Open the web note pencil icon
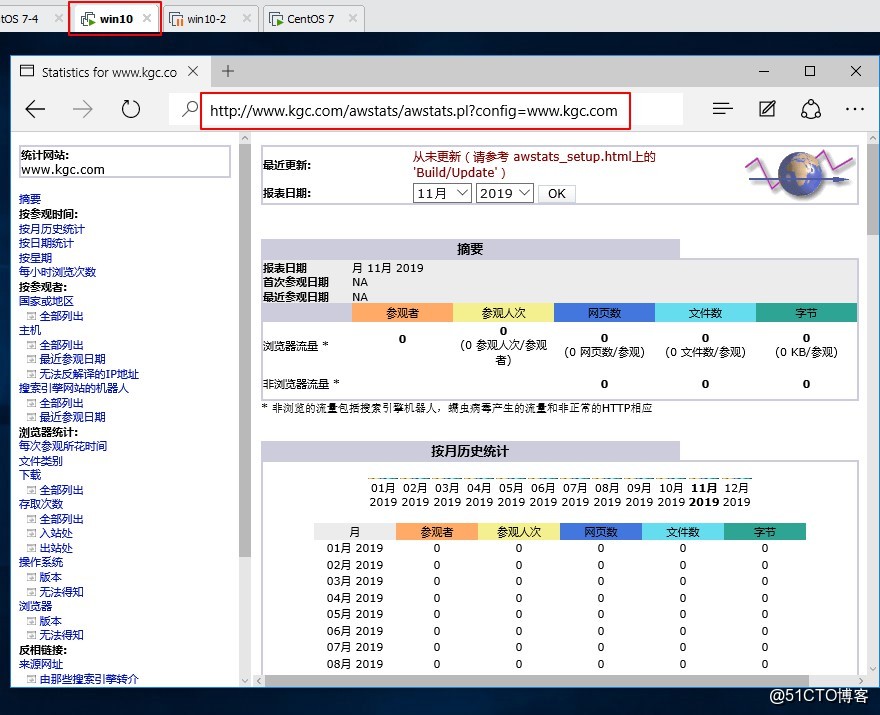Viewport: 880px width, 715px height. pos(767,109)
